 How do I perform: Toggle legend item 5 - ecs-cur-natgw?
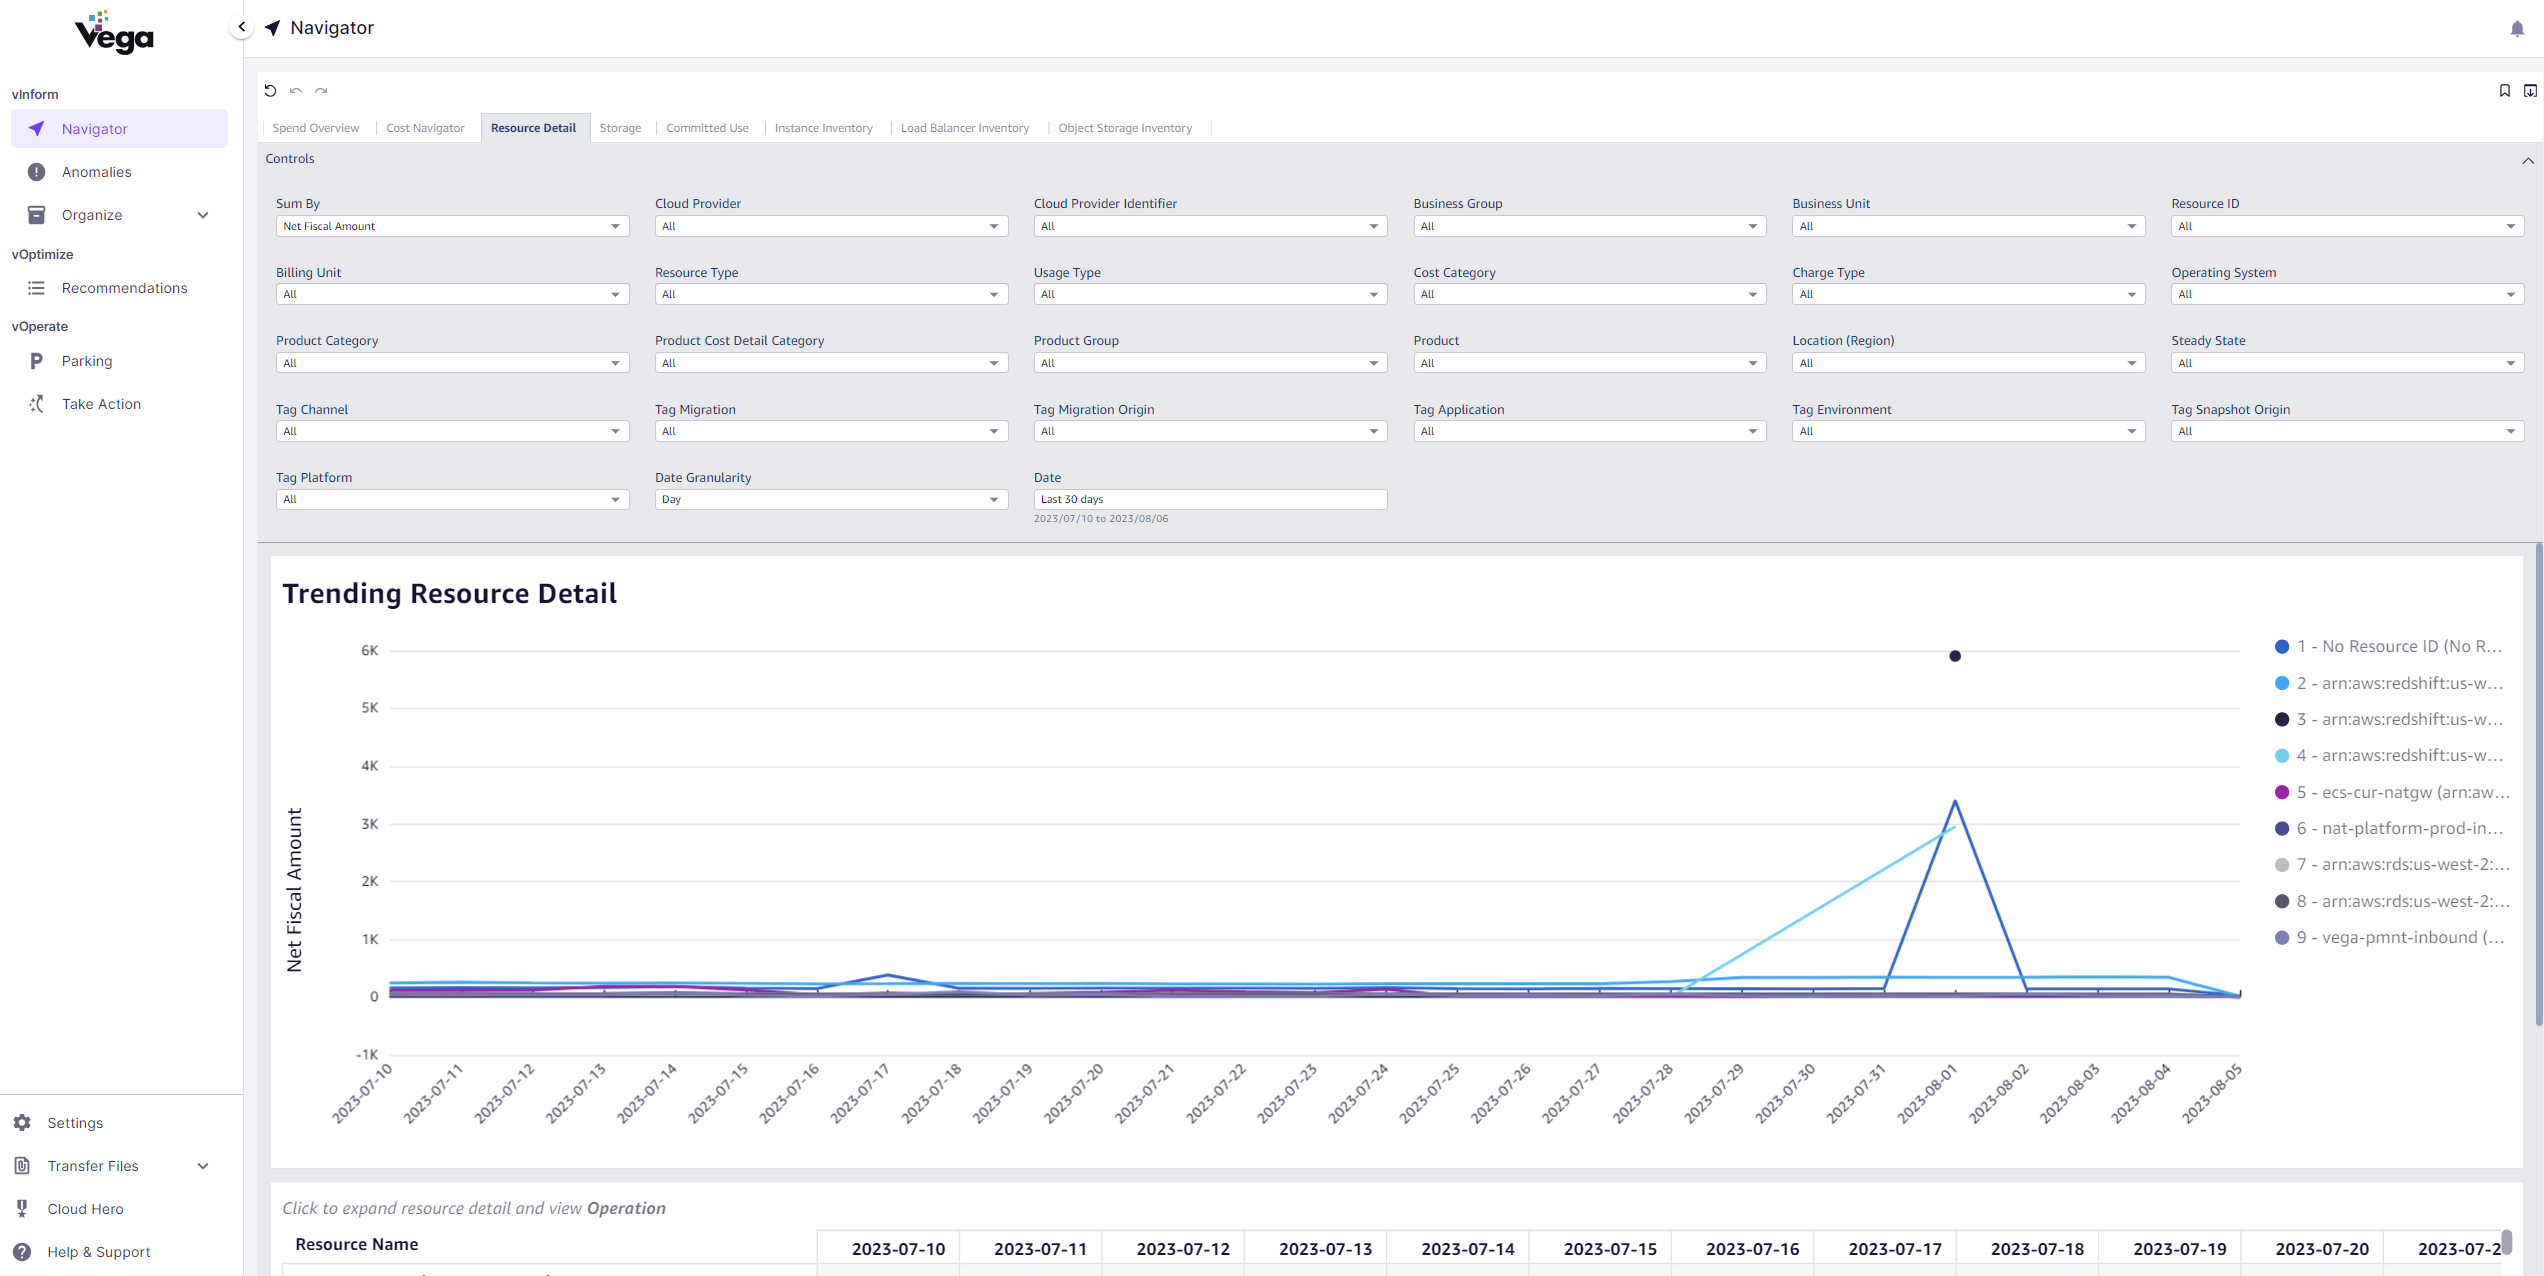click(2392, 792)
